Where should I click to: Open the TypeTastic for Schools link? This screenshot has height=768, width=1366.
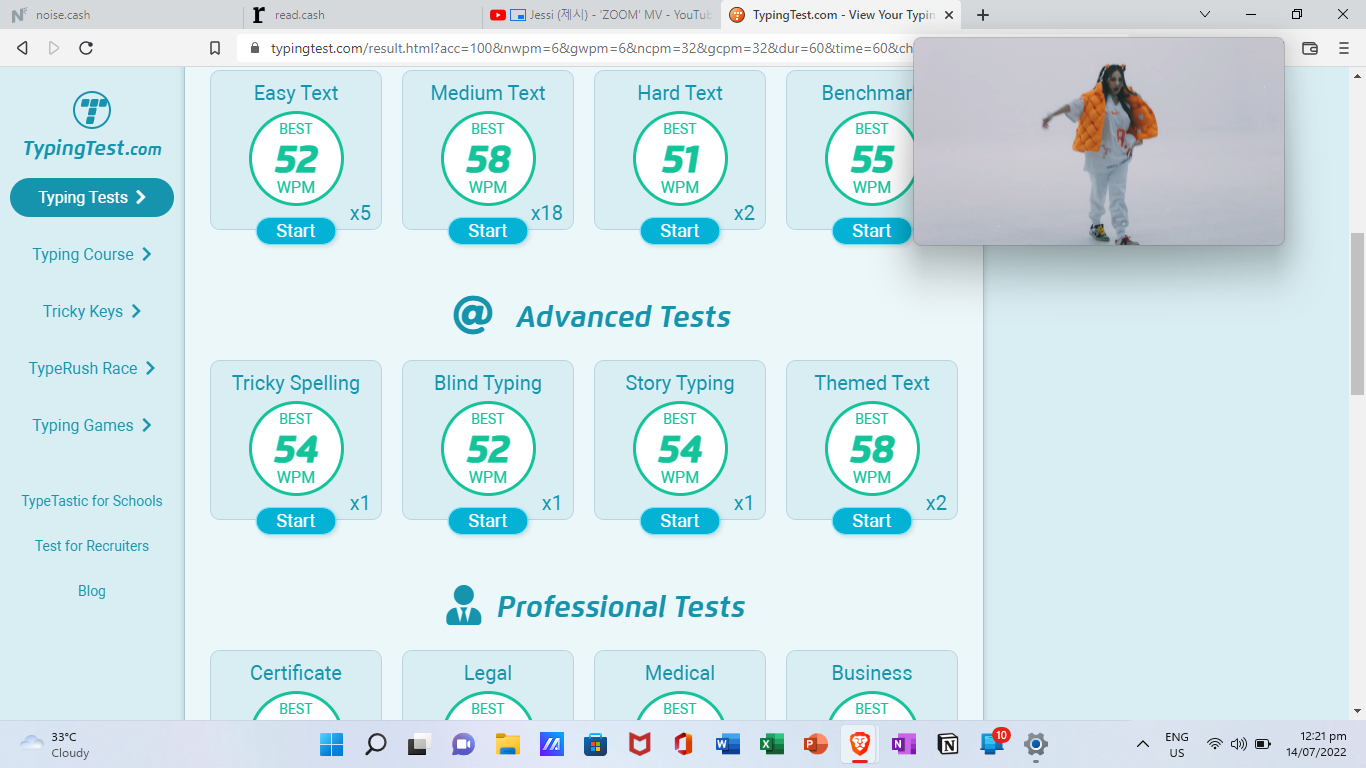pos(92,501)
